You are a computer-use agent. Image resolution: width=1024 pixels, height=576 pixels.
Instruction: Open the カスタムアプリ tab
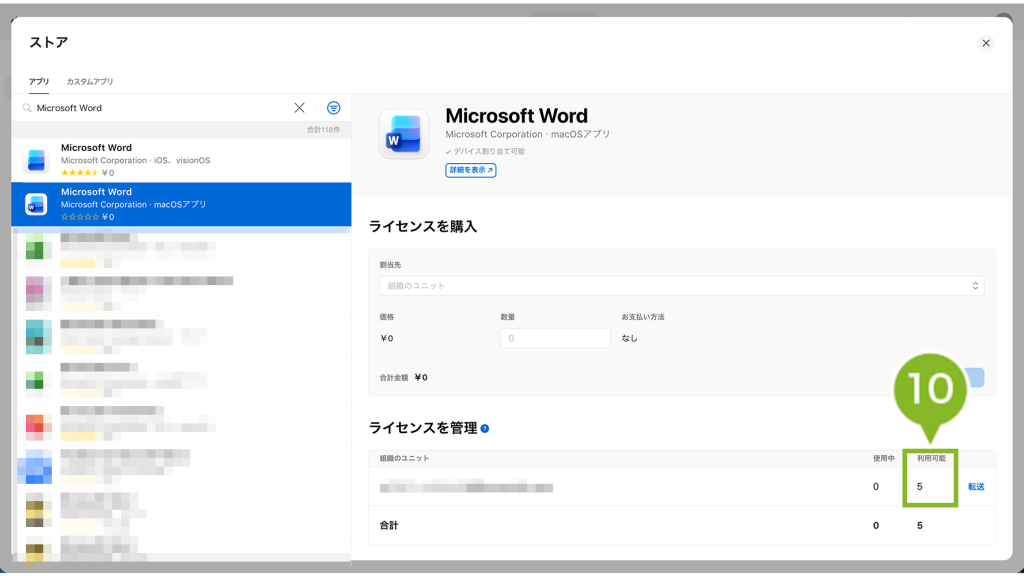pos(89,82)
